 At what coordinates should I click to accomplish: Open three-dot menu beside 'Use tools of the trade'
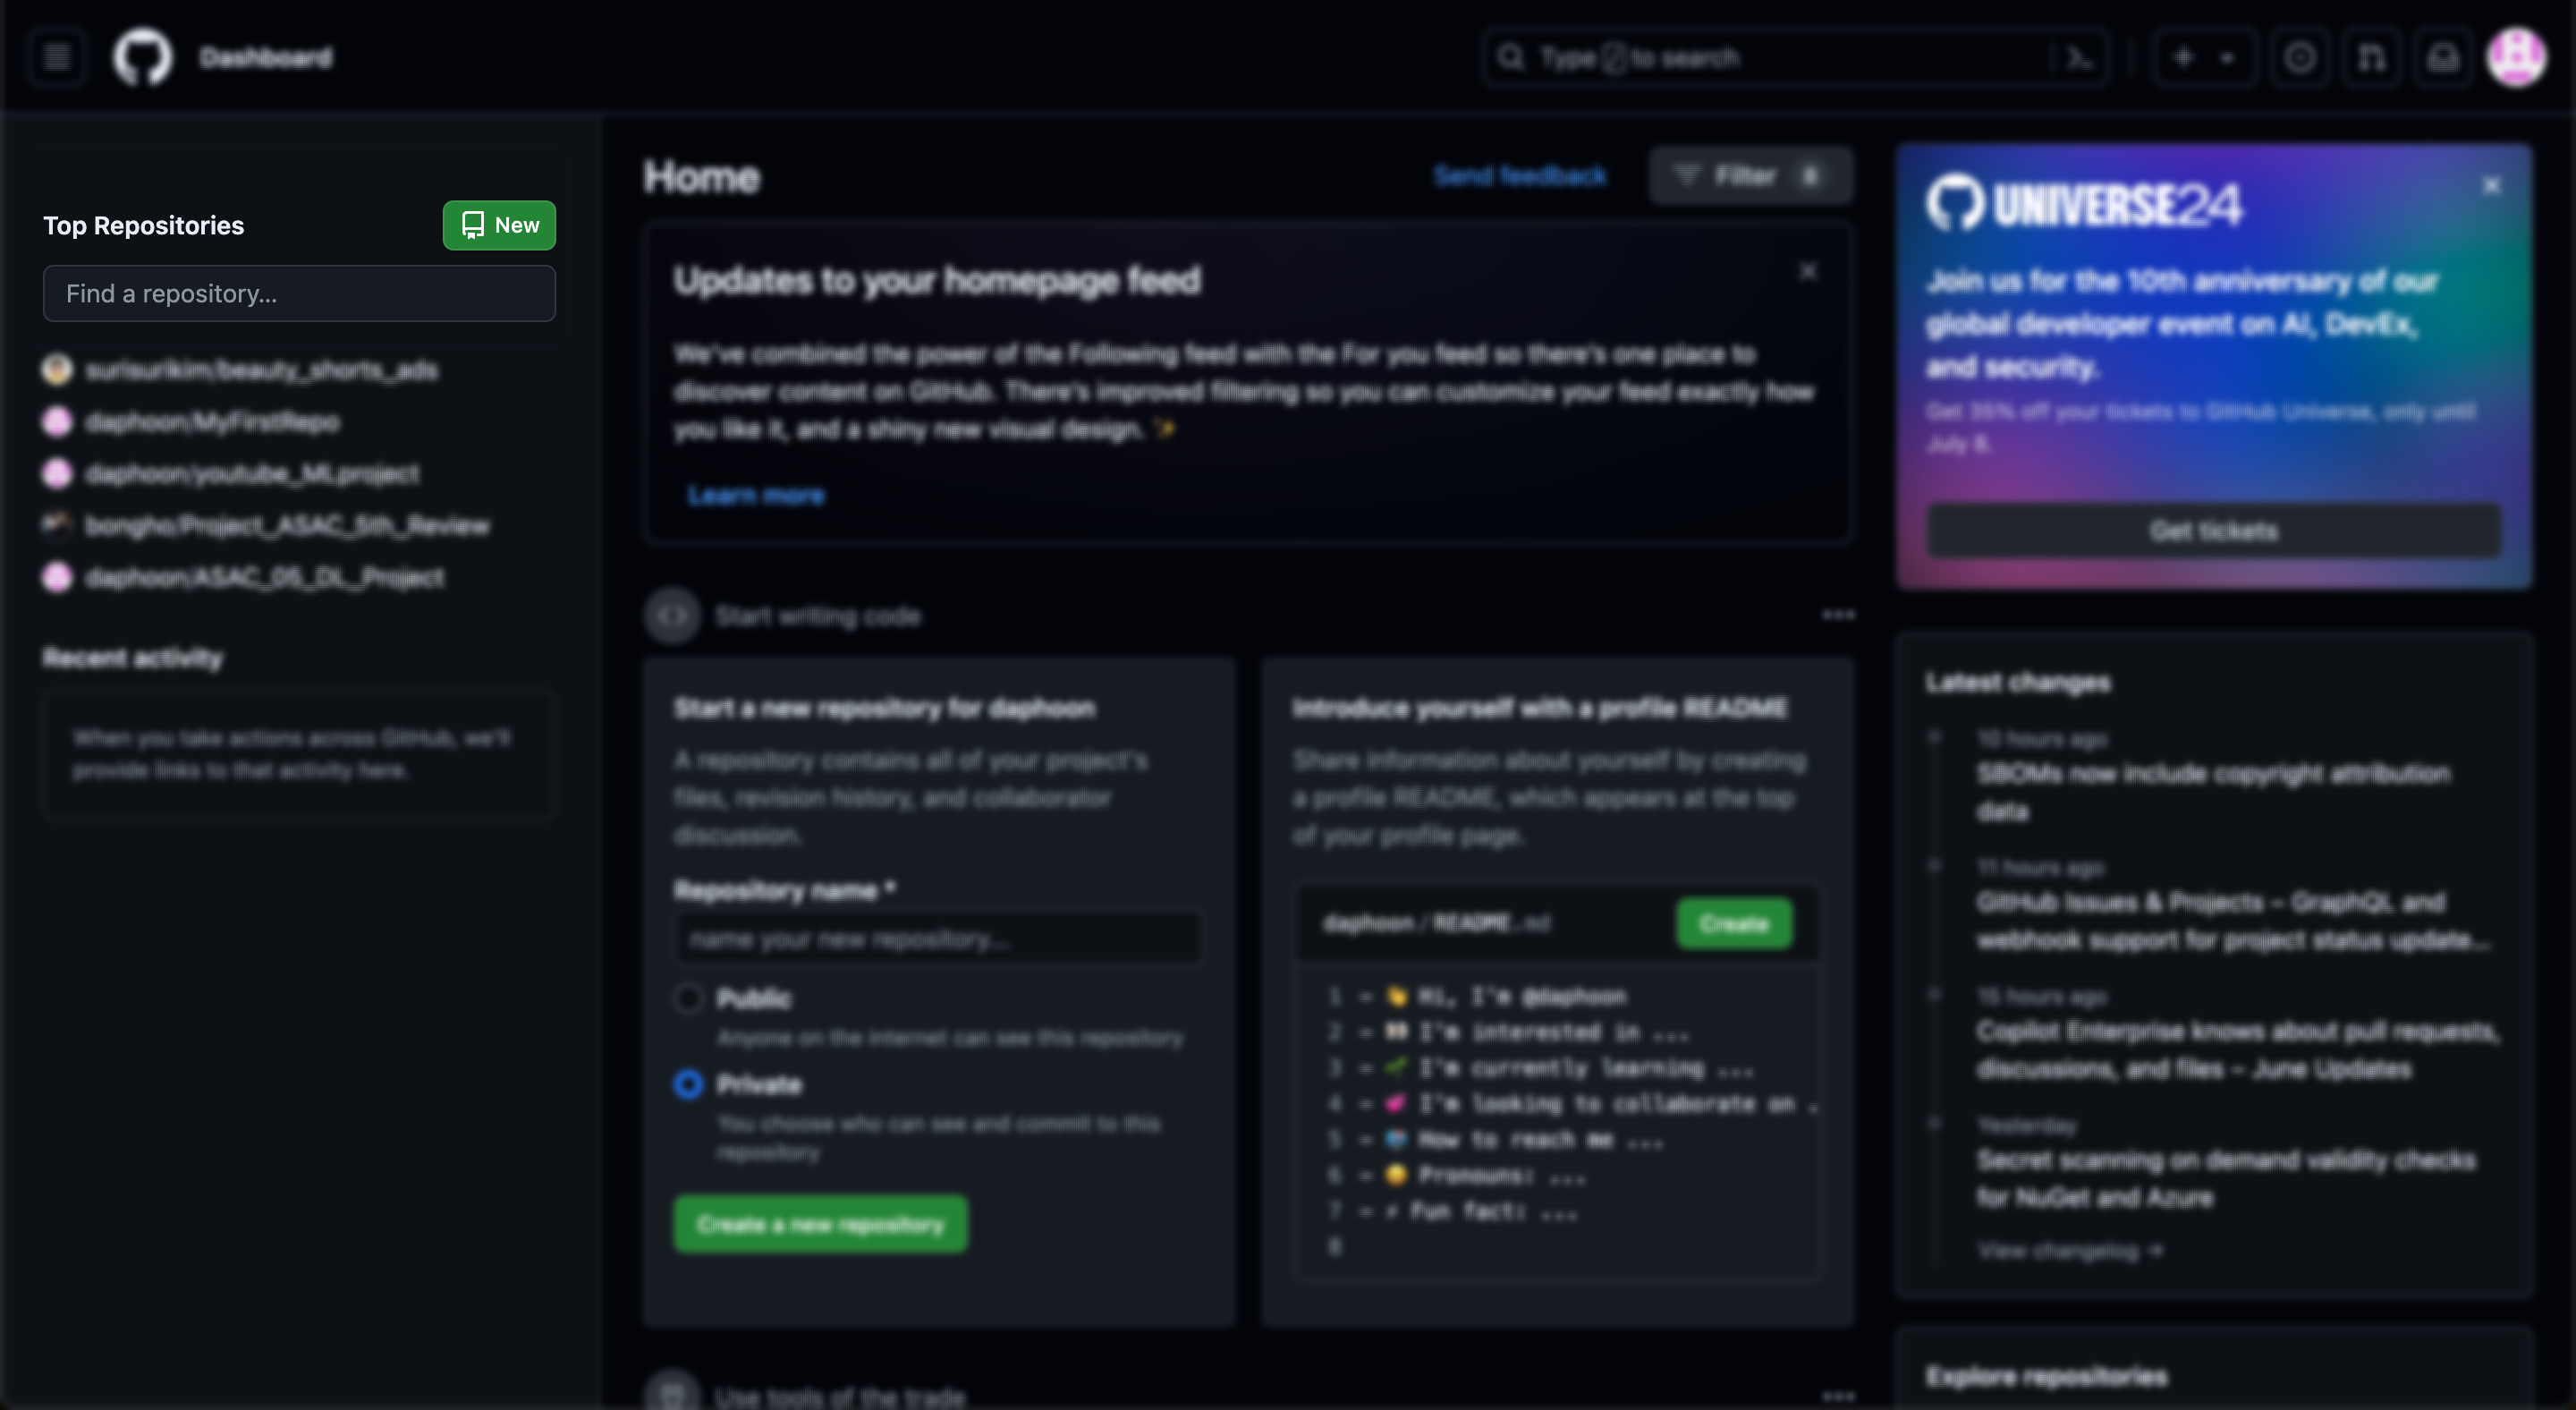pos(1838,1396)
